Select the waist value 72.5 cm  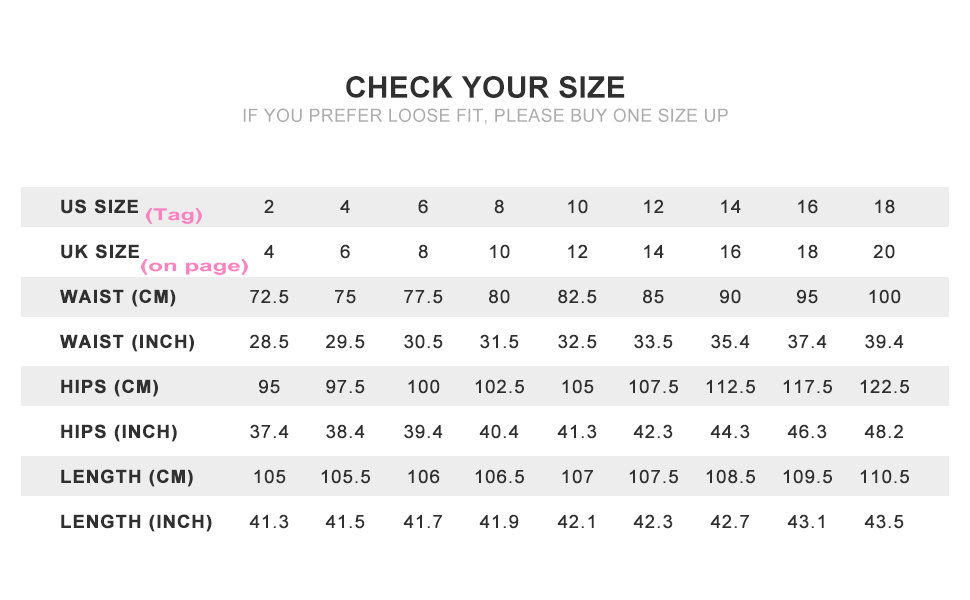269,297
